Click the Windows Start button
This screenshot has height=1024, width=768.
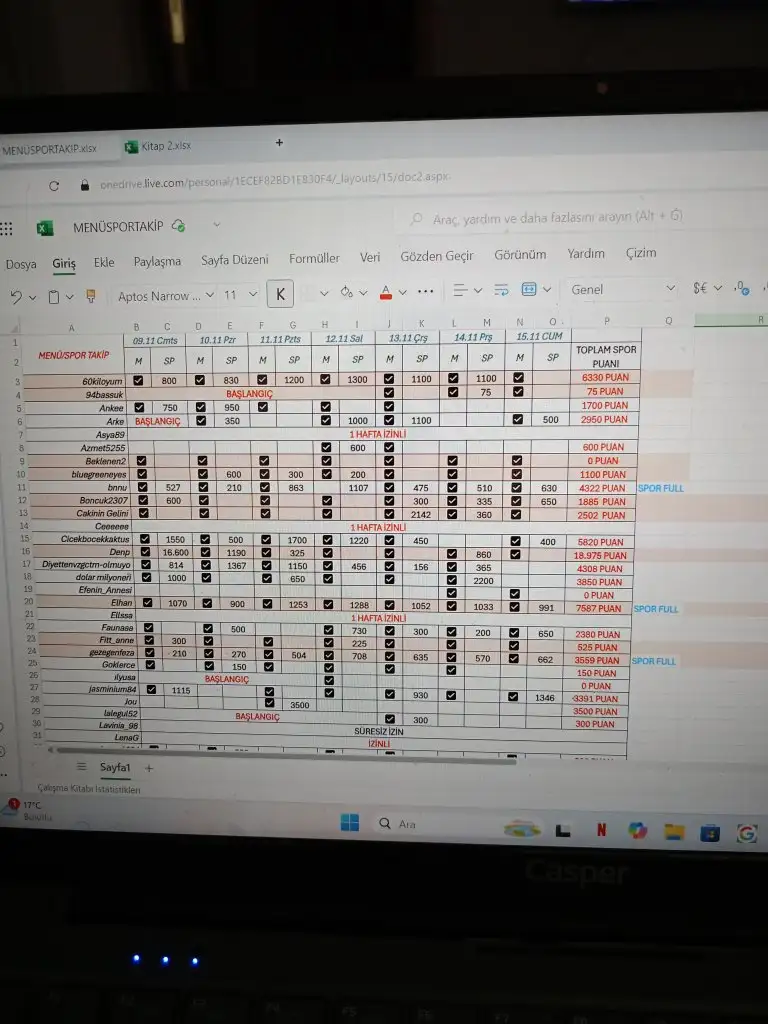(x=349, y=823)
